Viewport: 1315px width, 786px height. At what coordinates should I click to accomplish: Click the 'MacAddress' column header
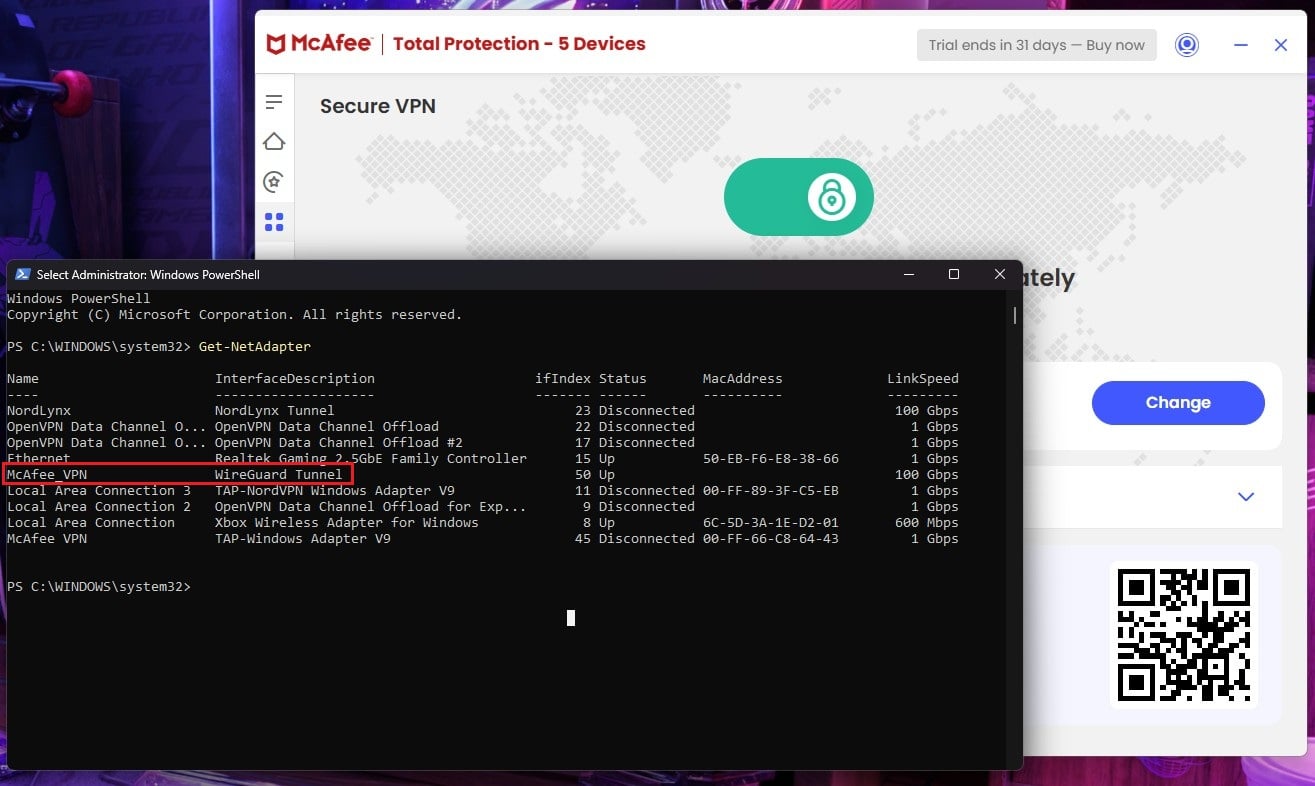tap(743, 379)
